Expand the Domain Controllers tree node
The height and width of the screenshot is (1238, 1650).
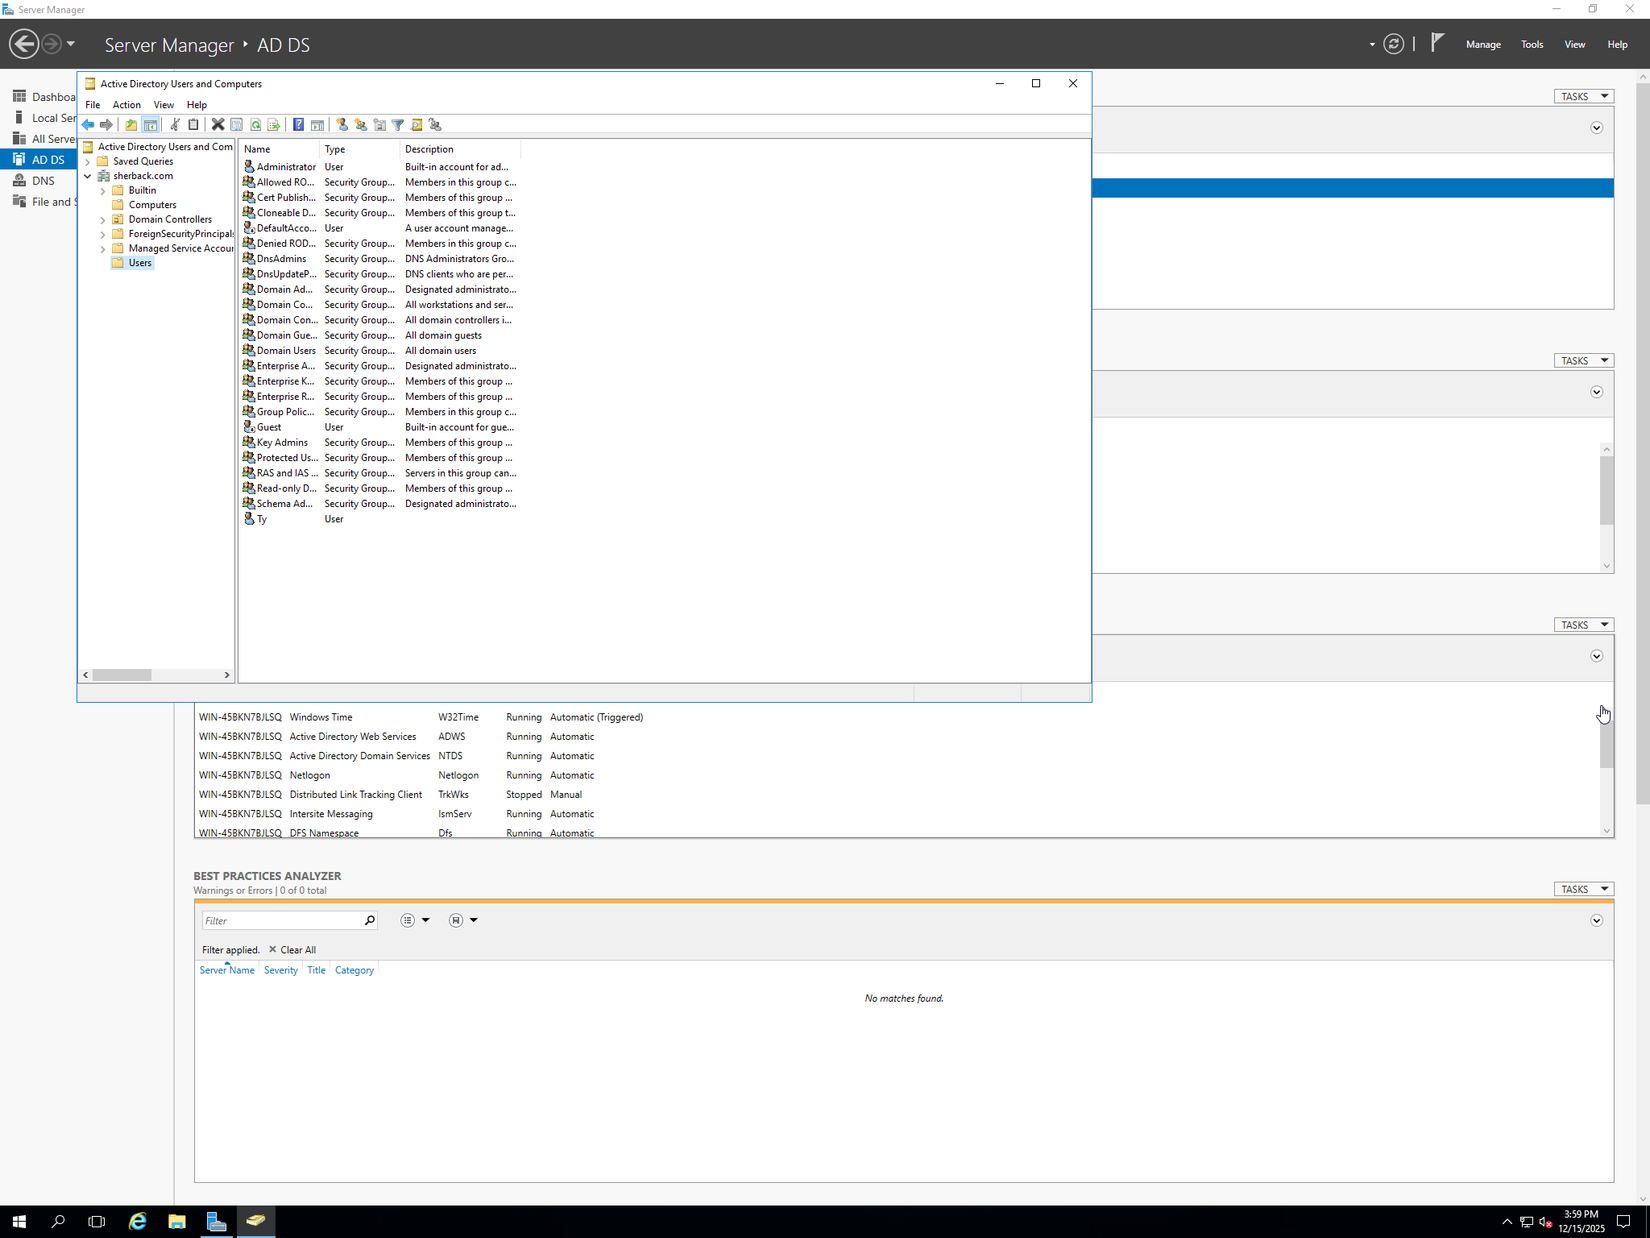click(x=103, y=219)
